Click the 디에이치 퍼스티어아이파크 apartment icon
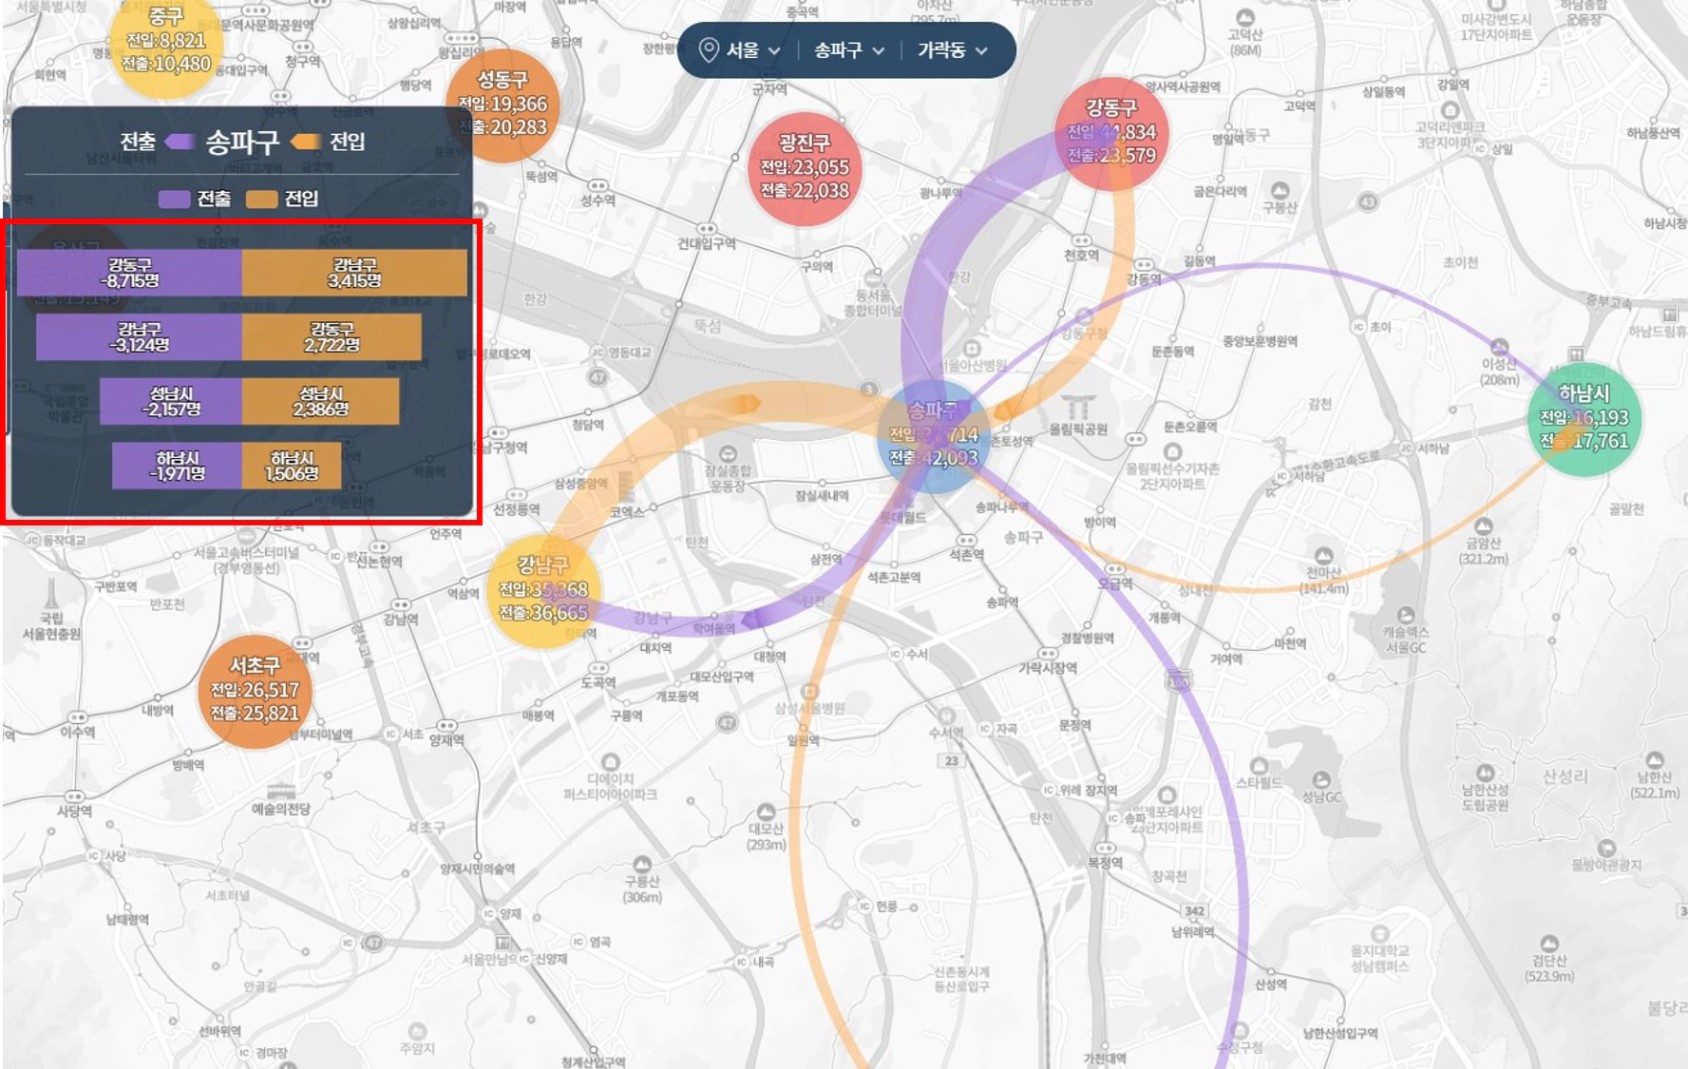The width and height of the screenshot is (1688, 1069). point(610,762)
